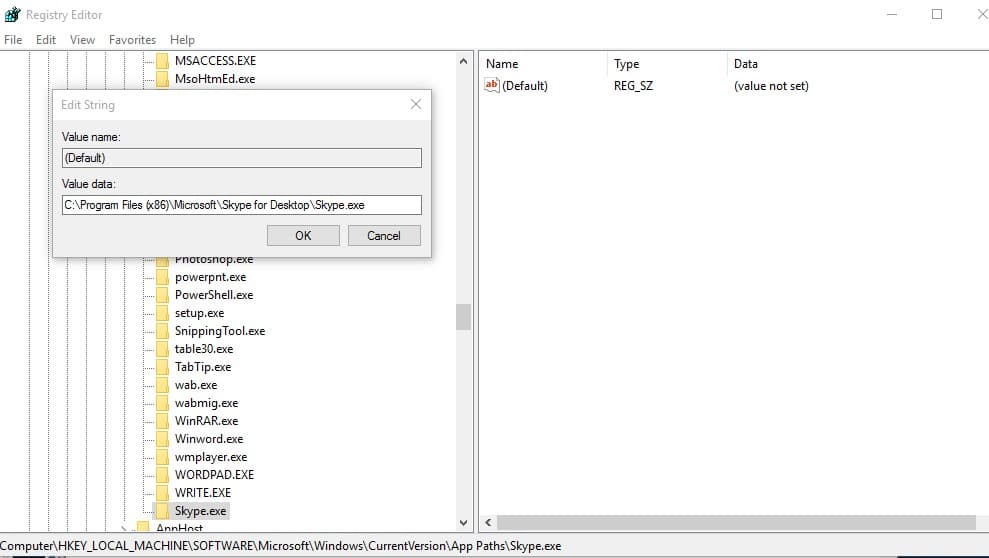Click the Value name field
The width and height of the screenshot is (989, 558).
click(242, 158)
